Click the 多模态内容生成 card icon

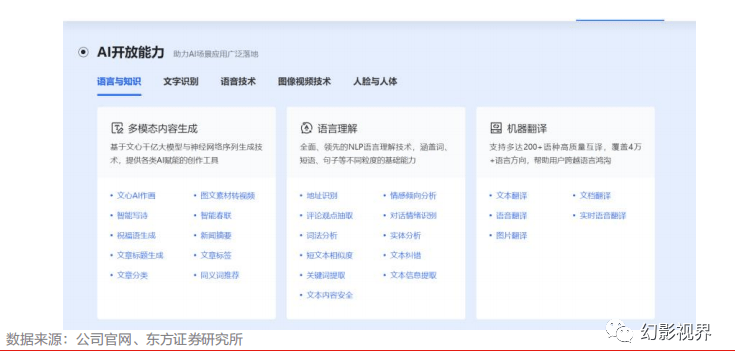117,128
